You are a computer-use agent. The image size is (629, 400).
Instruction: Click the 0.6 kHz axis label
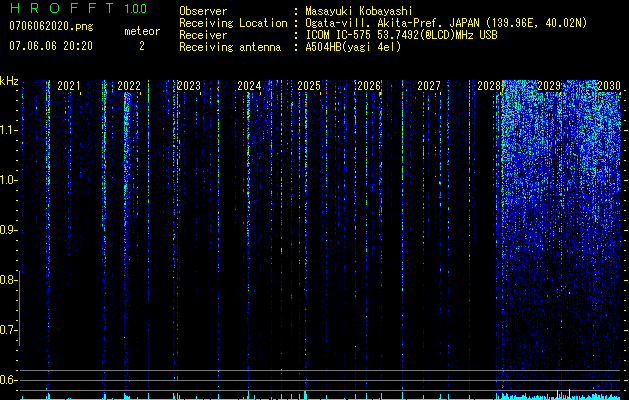pos(7,380)
